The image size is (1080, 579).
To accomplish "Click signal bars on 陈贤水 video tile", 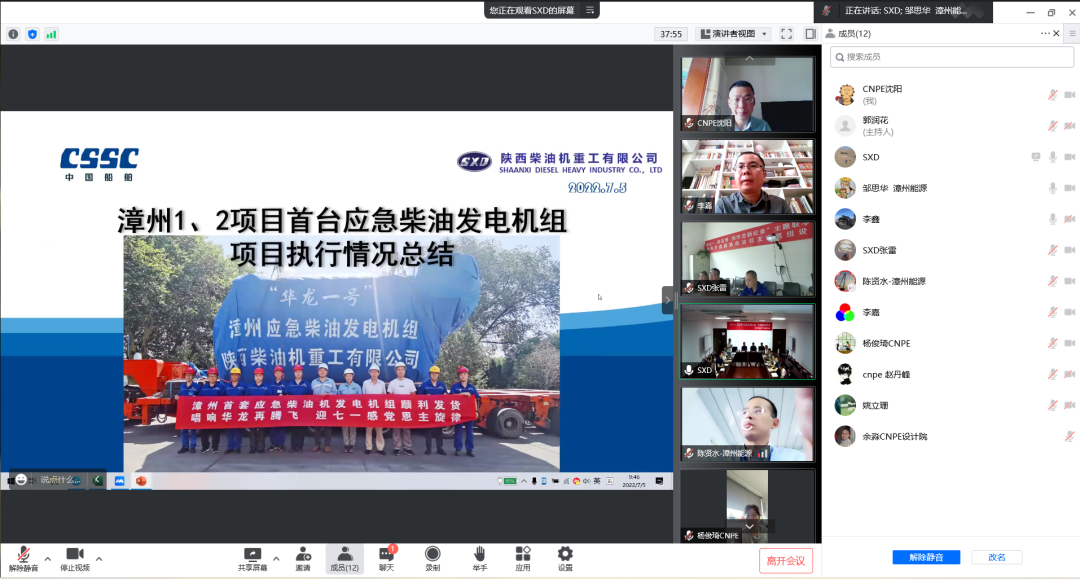I will [762, 454].
